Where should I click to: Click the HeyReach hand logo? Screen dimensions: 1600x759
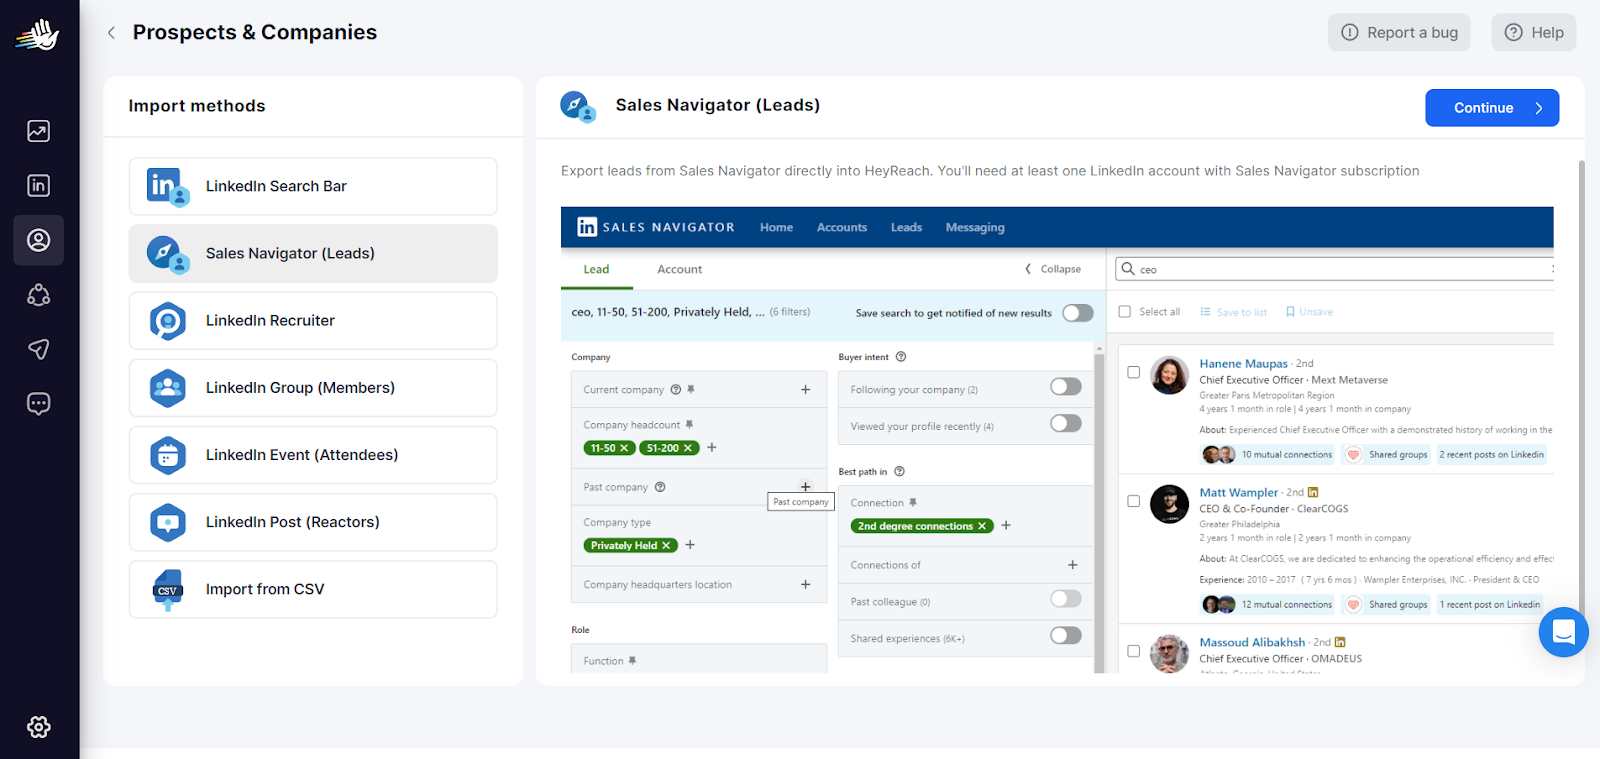[x=38, y=35]
